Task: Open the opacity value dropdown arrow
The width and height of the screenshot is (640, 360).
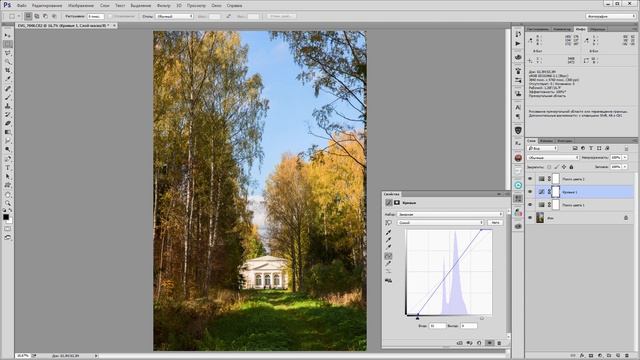Action: (x=625, y=158)
